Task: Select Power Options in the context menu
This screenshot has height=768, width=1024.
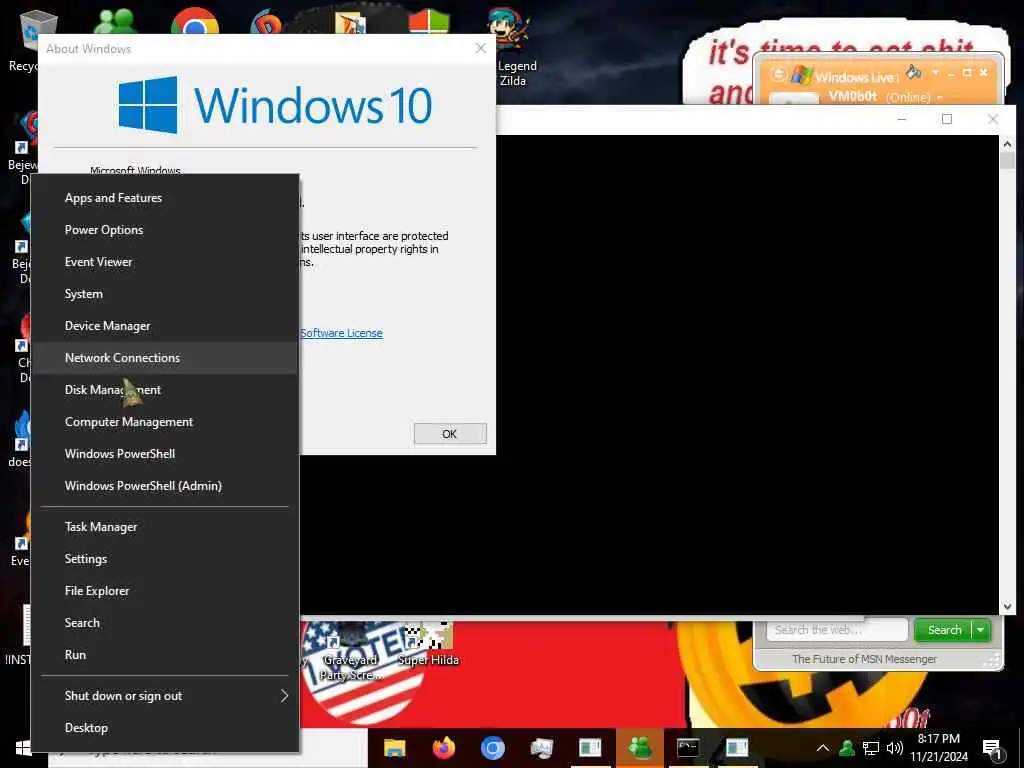Action: click(165, 230)
